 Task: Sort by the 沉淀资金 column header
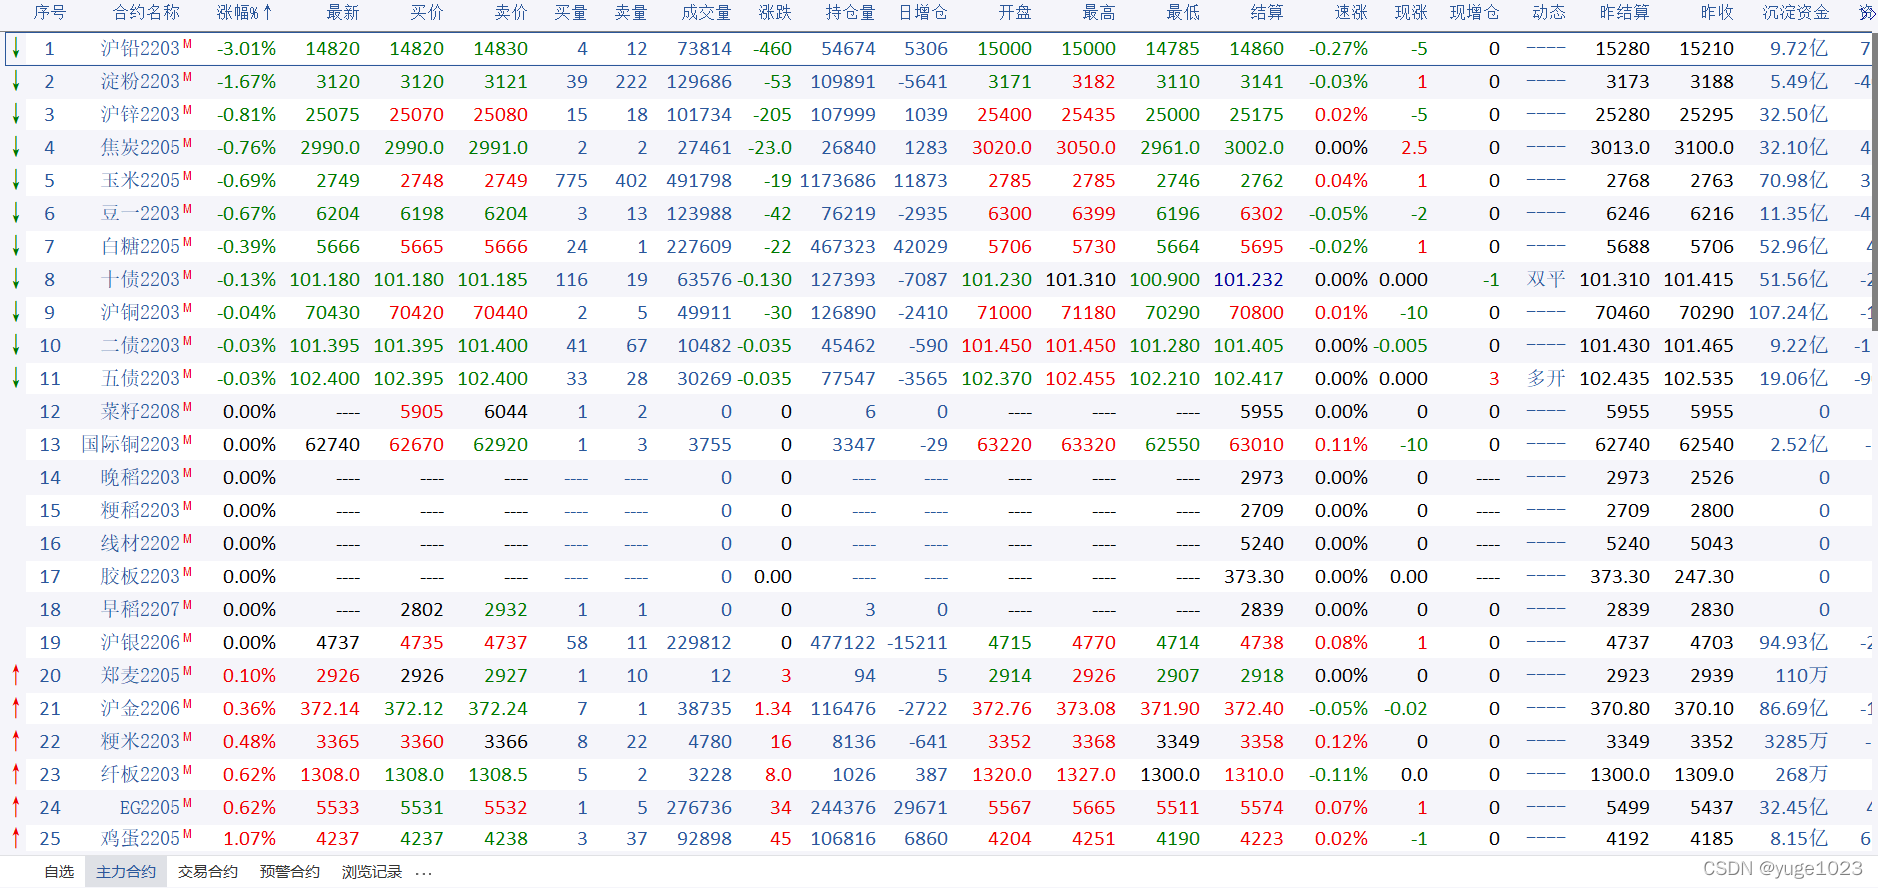coord(1796,13)
